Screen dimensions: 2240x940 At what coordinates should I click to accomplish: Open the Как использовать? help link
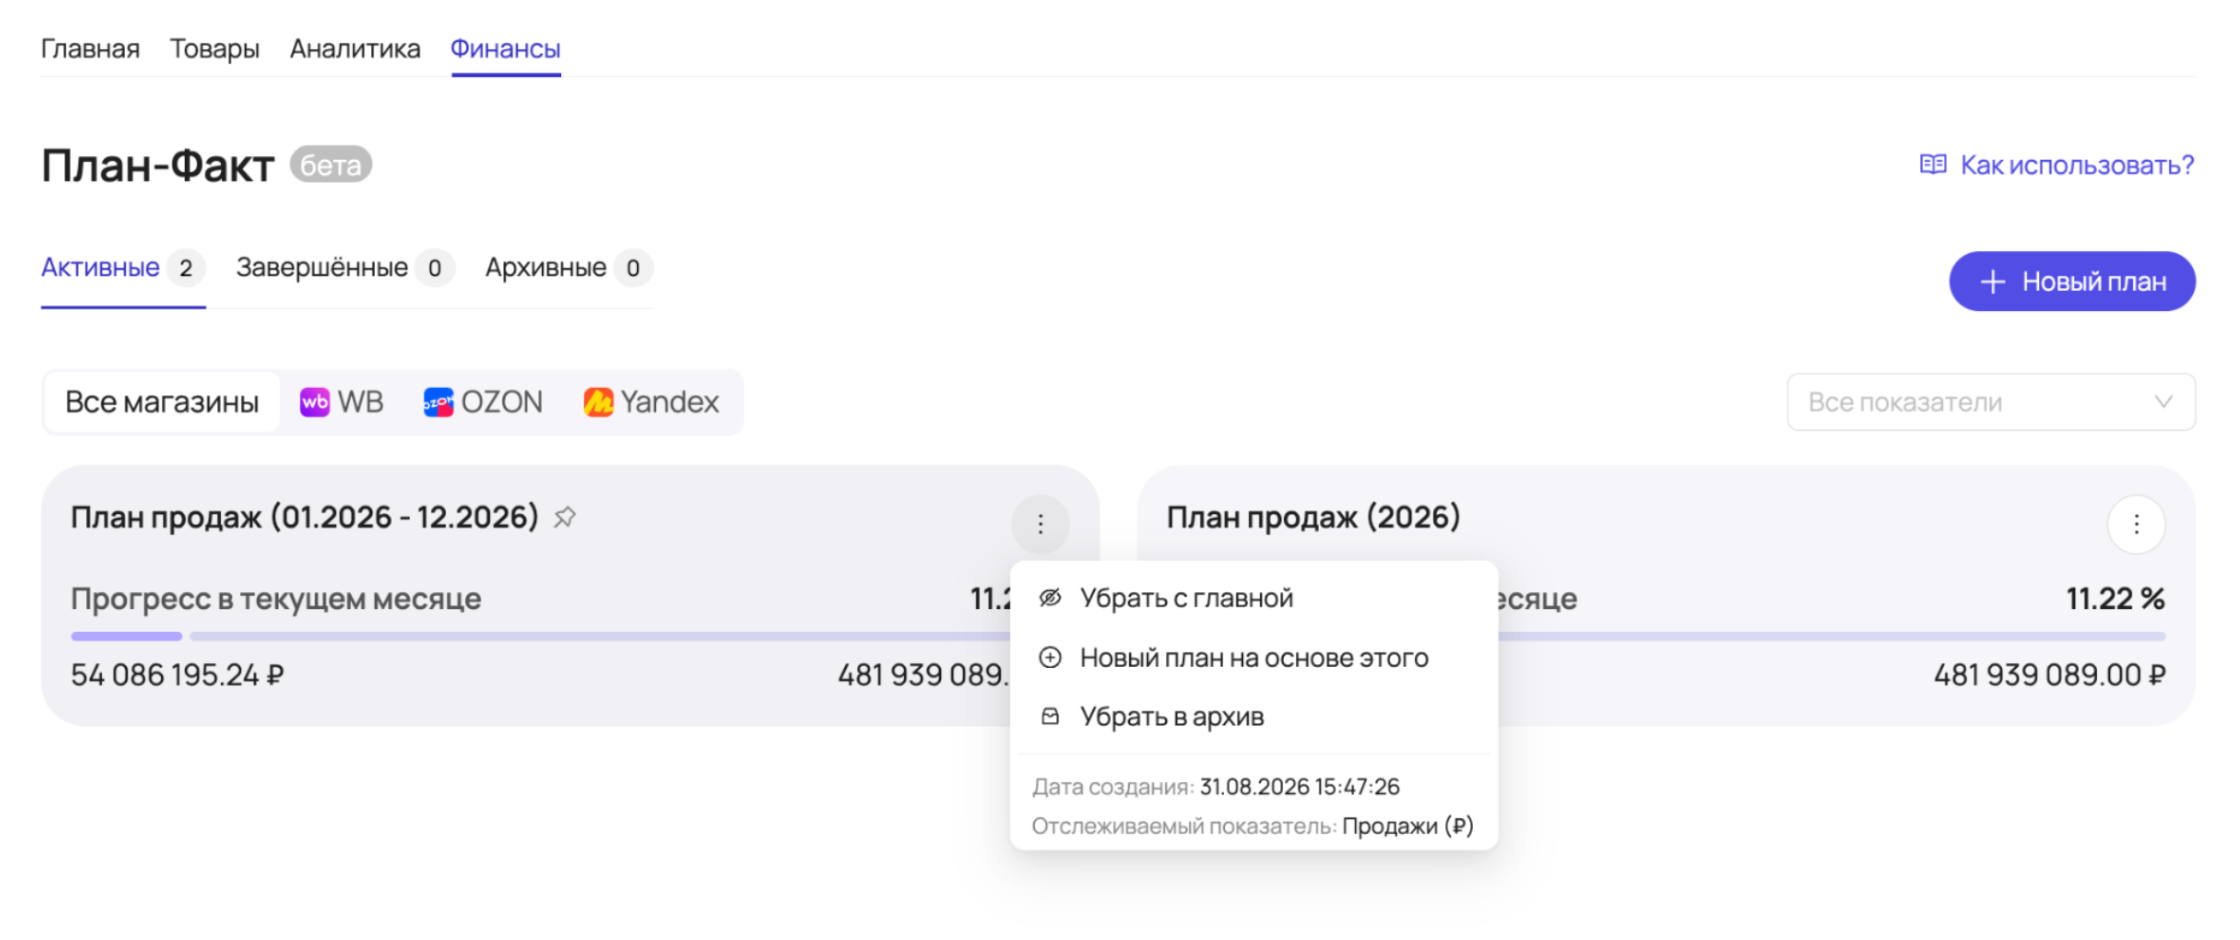pyautogui.click(x=2057, y=165)
